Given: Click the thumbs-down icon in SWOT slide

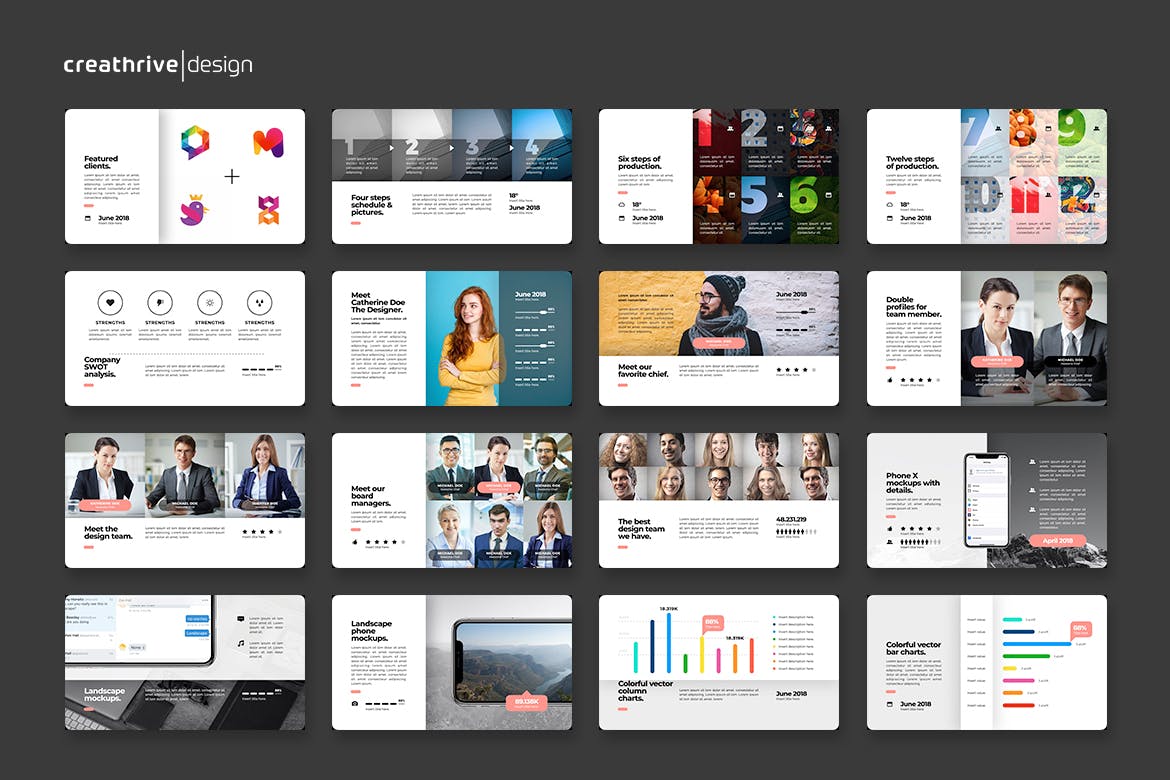Looking at the screenshot, I should pyautogui.click(x=160, y=302).
